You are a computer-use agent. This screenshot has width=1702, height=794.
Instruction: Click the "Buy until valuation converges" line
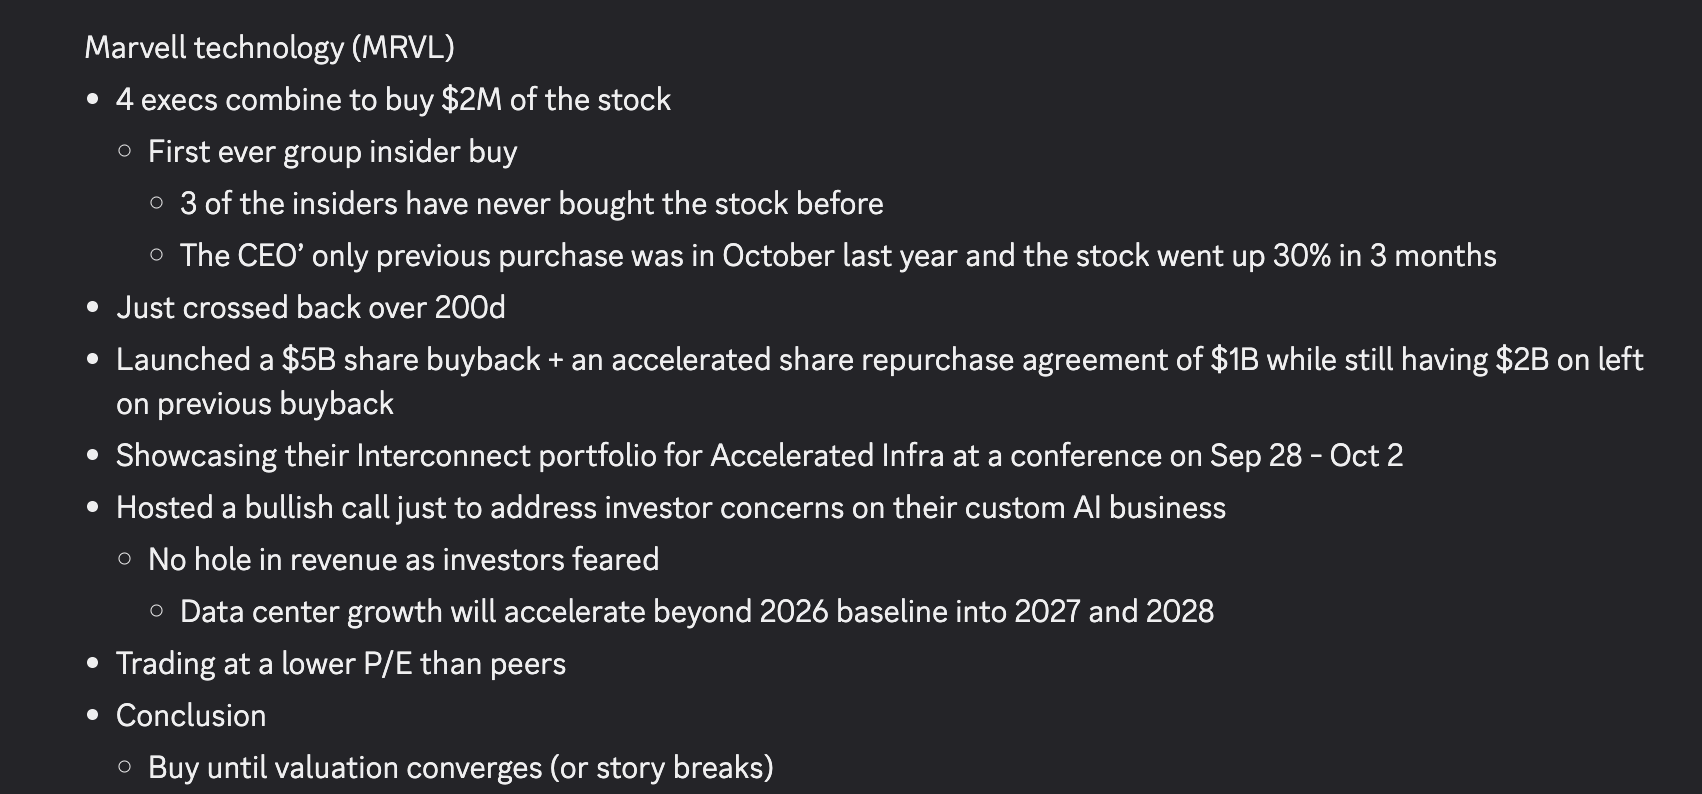click(x=460, y=767)
